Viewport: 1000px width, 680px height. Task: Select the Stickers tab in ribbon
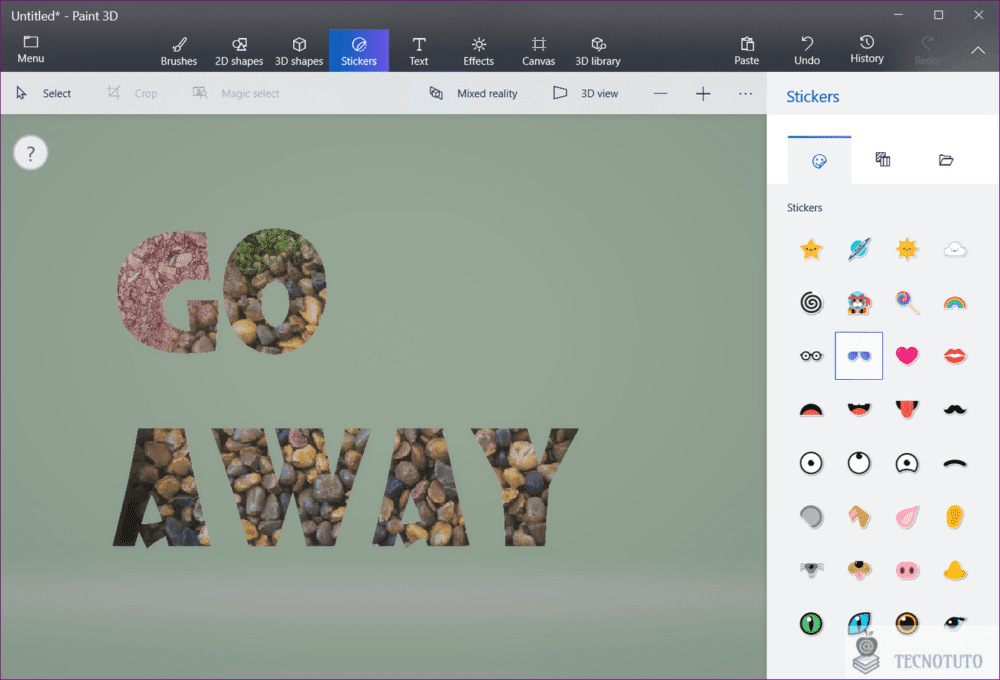click(359, 51)
